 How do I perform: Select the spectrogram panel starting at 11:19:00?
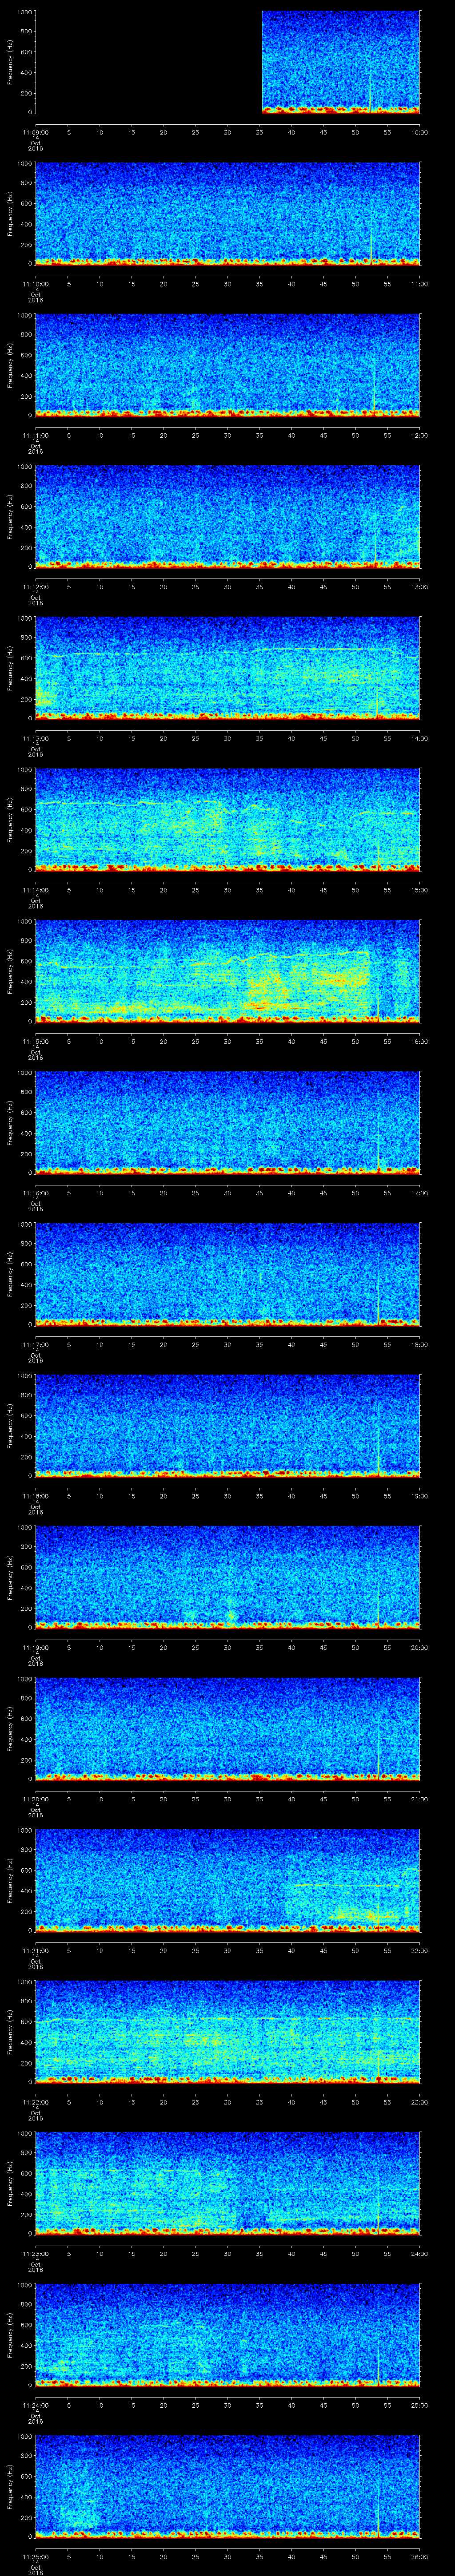point(227,1577)
